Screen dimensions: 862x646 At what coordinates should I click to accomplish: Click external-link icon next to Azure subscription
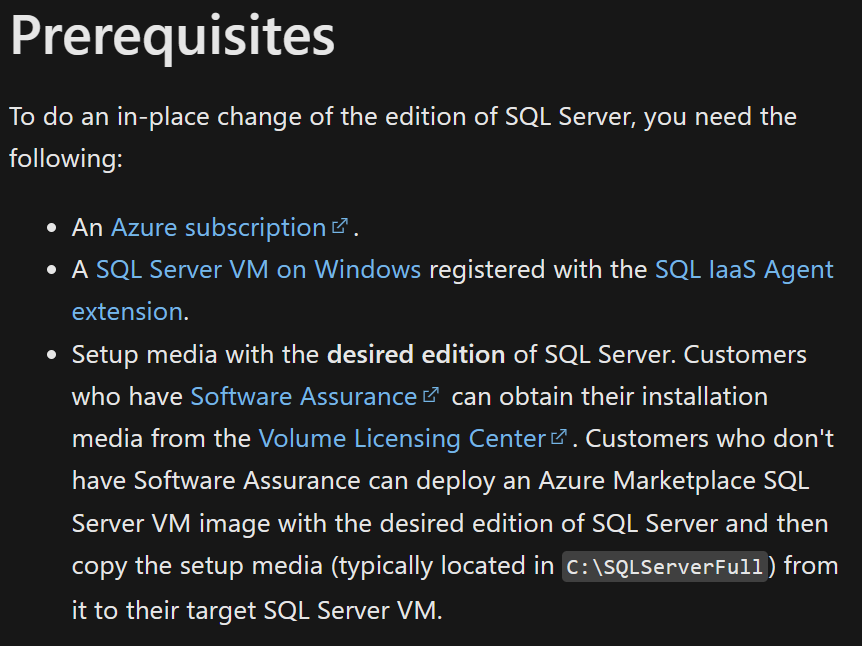[340, 225]
